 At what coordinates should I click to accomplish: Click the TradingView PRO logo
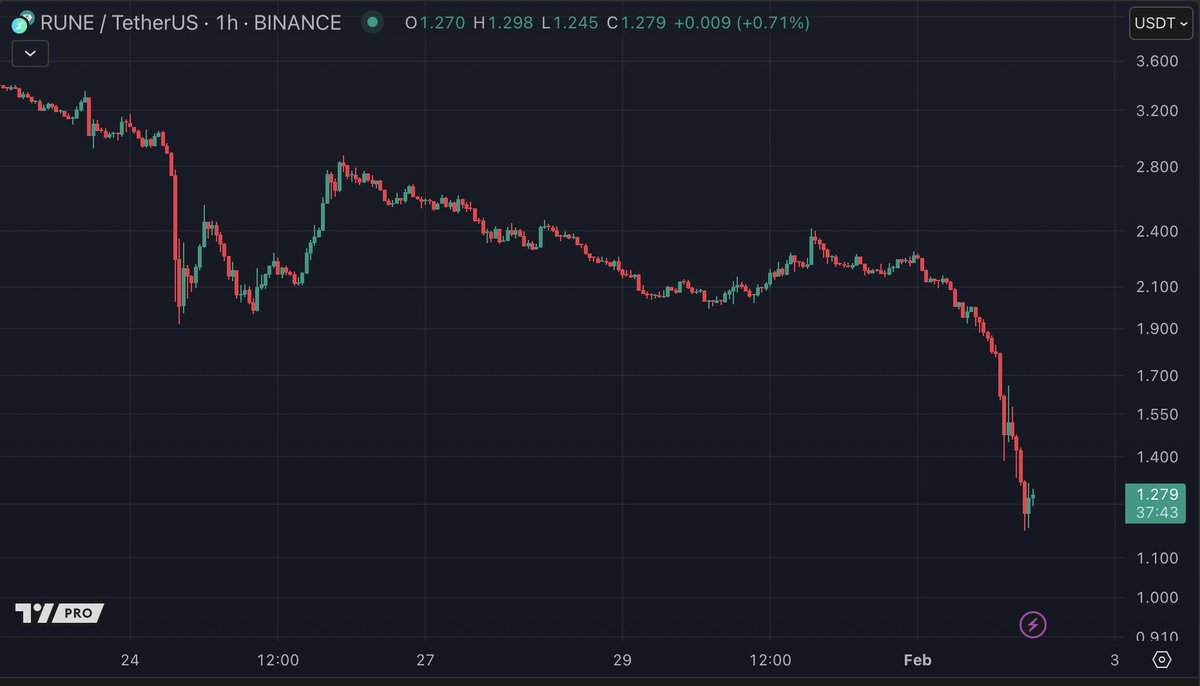pyautogui.click(x=59, y=613)
